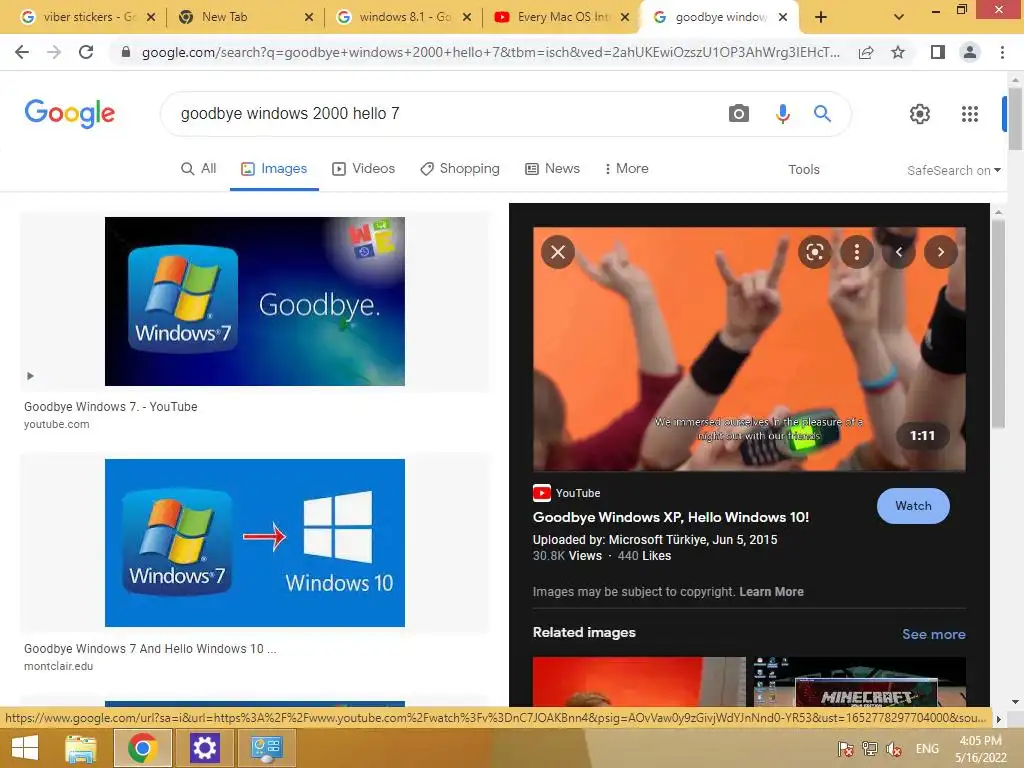Open PC settings gear in taskbar
This screenshot has height=768, width=1024.
coord(204,748)
